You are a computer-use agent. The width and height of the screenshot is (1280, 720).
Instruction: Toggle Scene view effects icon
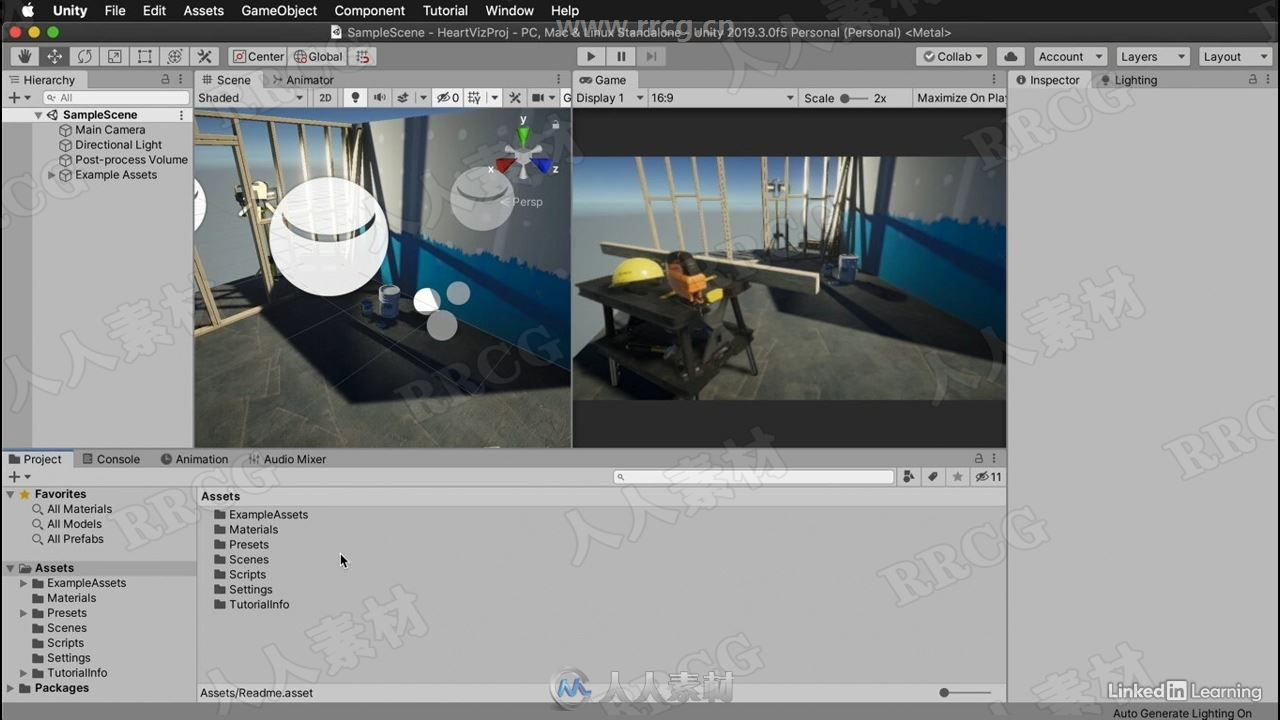pyautogui.click(x=403, y=98)
